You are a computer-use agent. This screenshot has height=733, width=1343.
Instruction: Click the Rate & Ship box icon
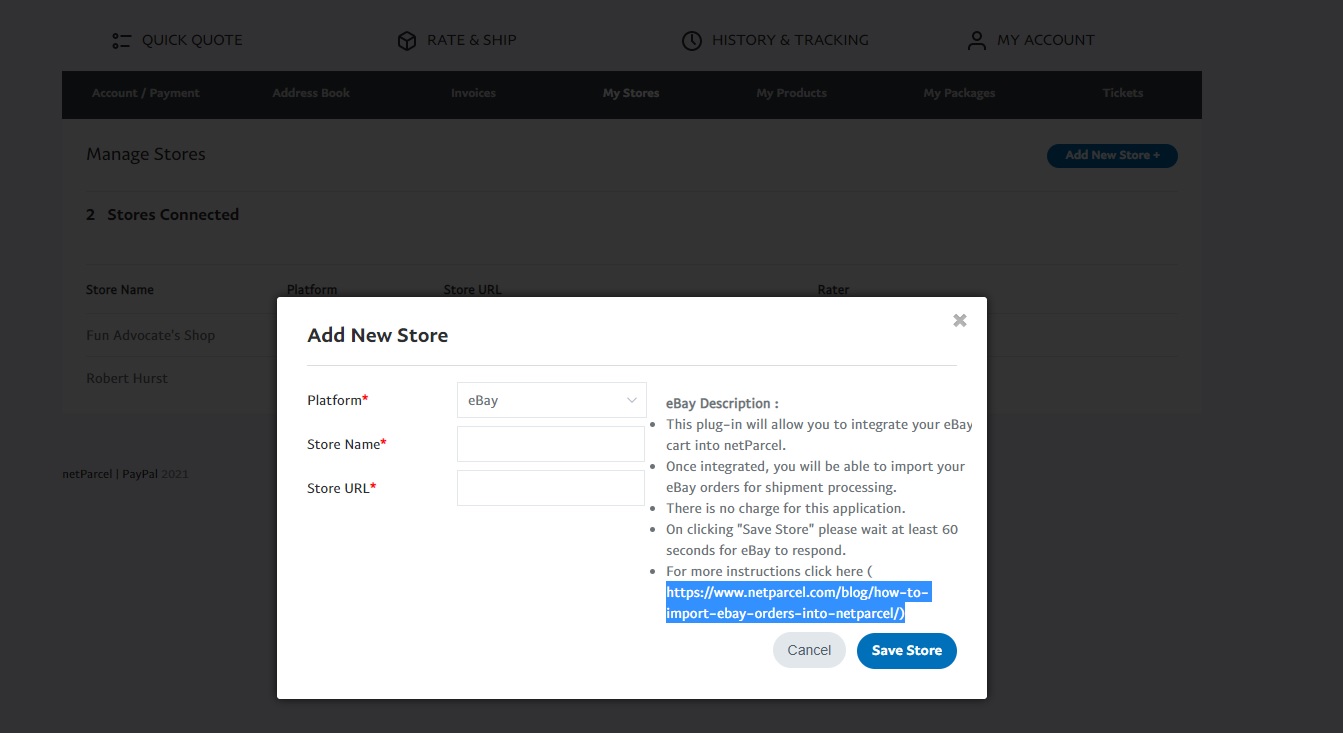pyautogui.click(x=406, y=41)
